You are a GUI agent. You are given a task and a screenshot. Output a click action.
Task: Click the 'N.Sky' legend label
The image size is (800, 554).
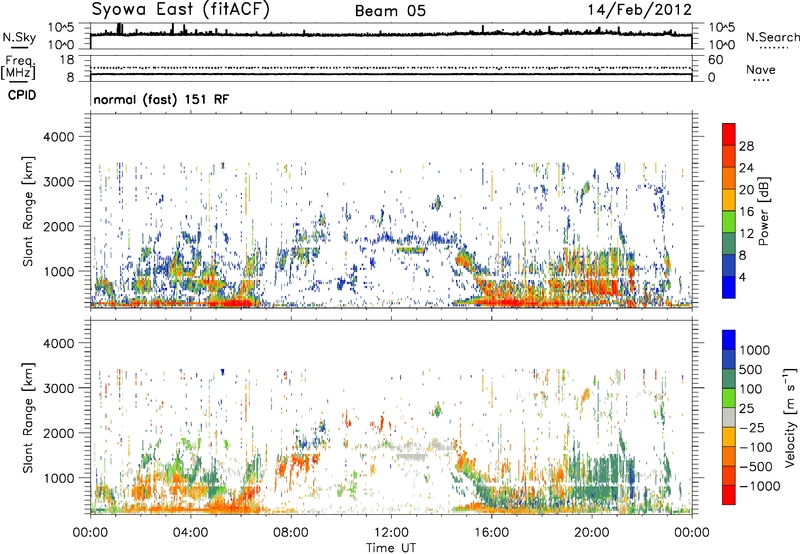click(x=19, y=38)
